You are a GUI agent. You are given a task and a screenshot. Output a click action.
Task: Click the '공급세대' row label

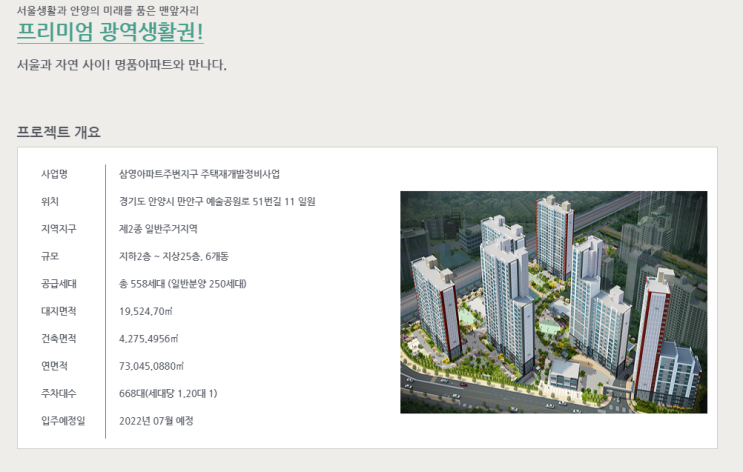59,284
